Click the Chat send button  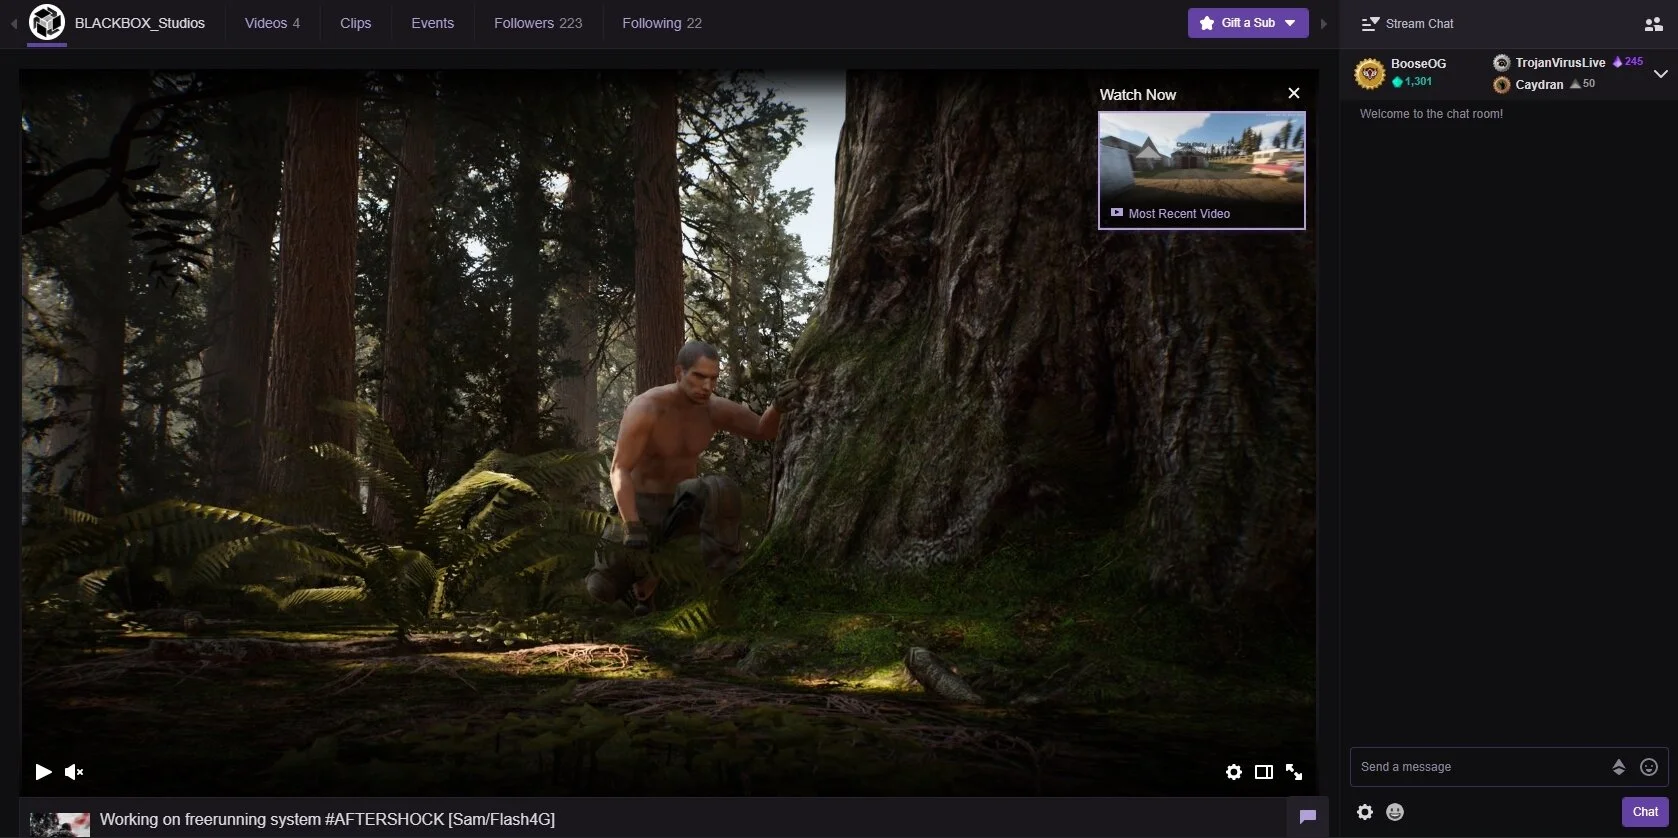click(1645, 812)
